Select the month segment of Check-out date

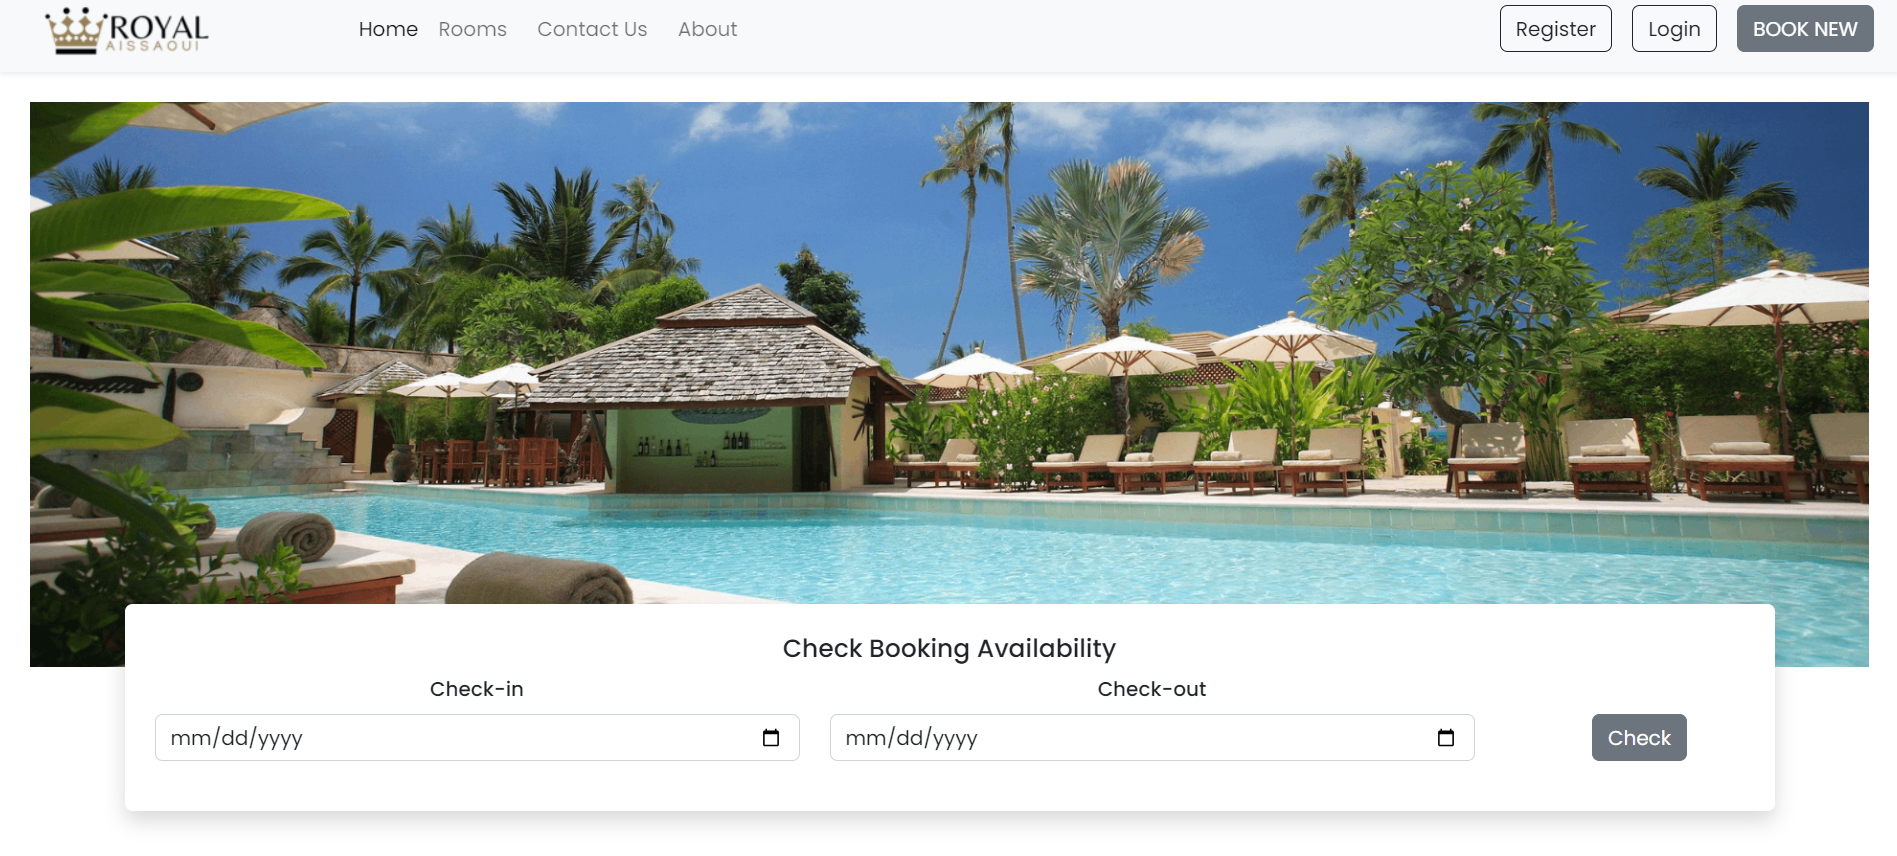[x=865, y=739]
